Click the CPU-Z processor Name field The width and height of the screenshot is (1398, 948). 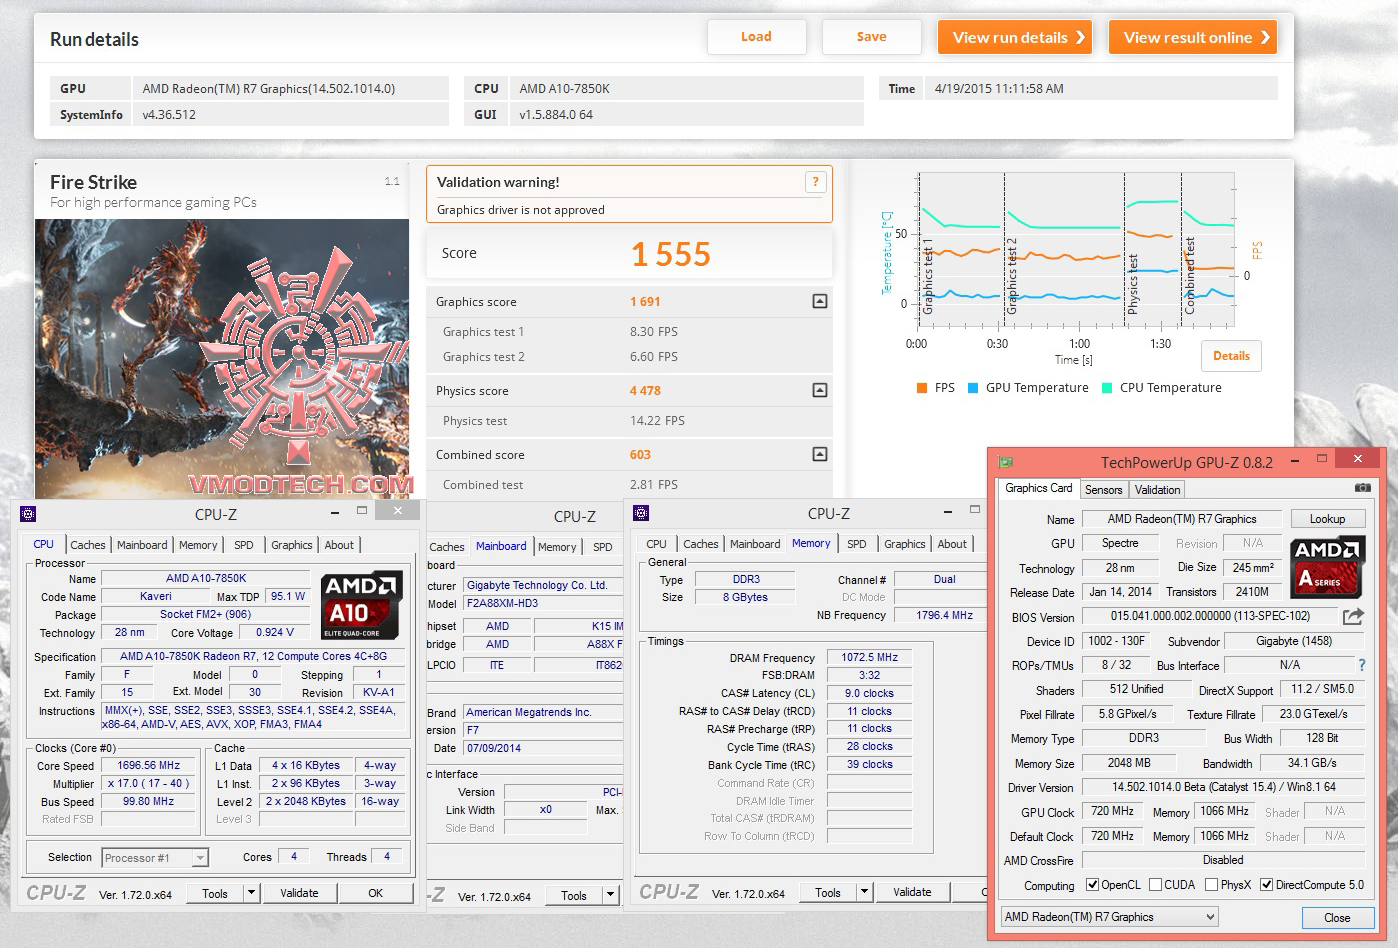(206, 578)
